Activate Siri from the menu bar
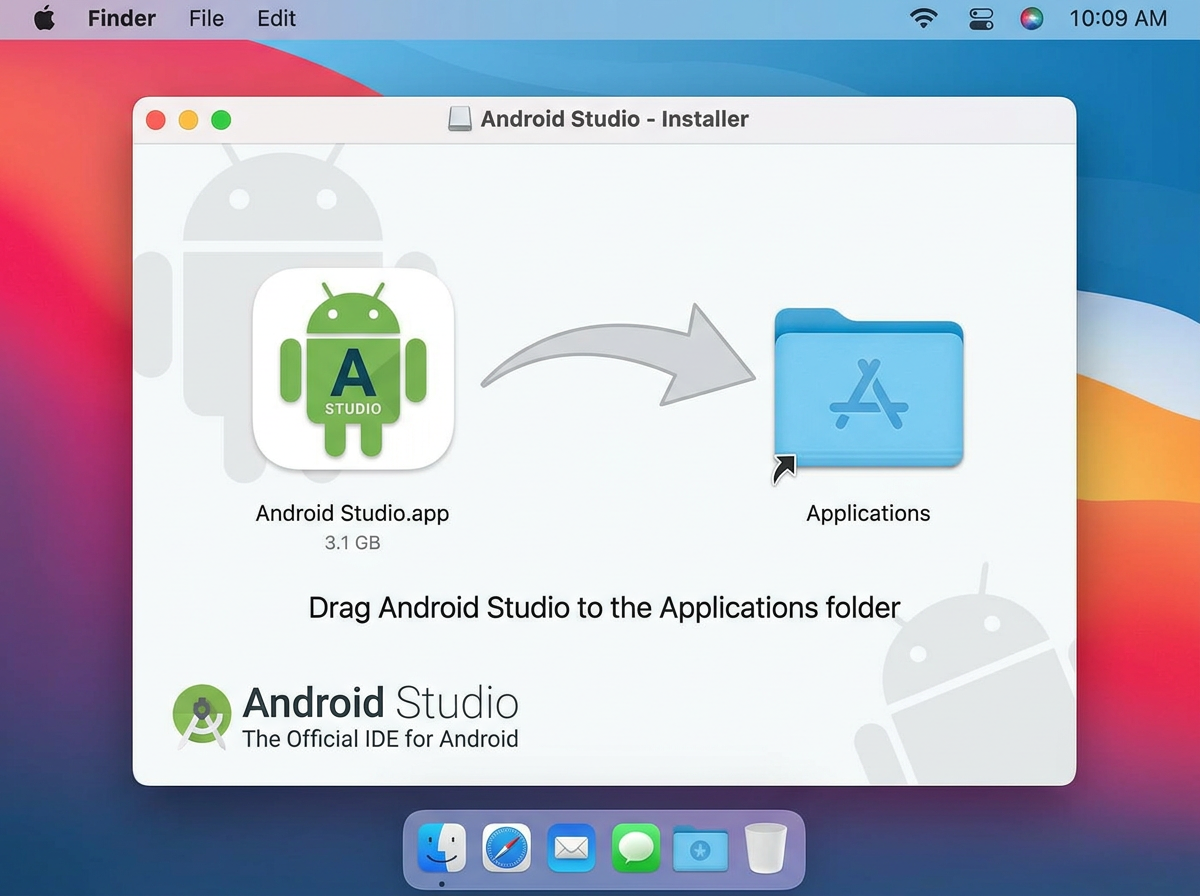This screenshot has height=896, width=1200. (x=1032, y=18)
